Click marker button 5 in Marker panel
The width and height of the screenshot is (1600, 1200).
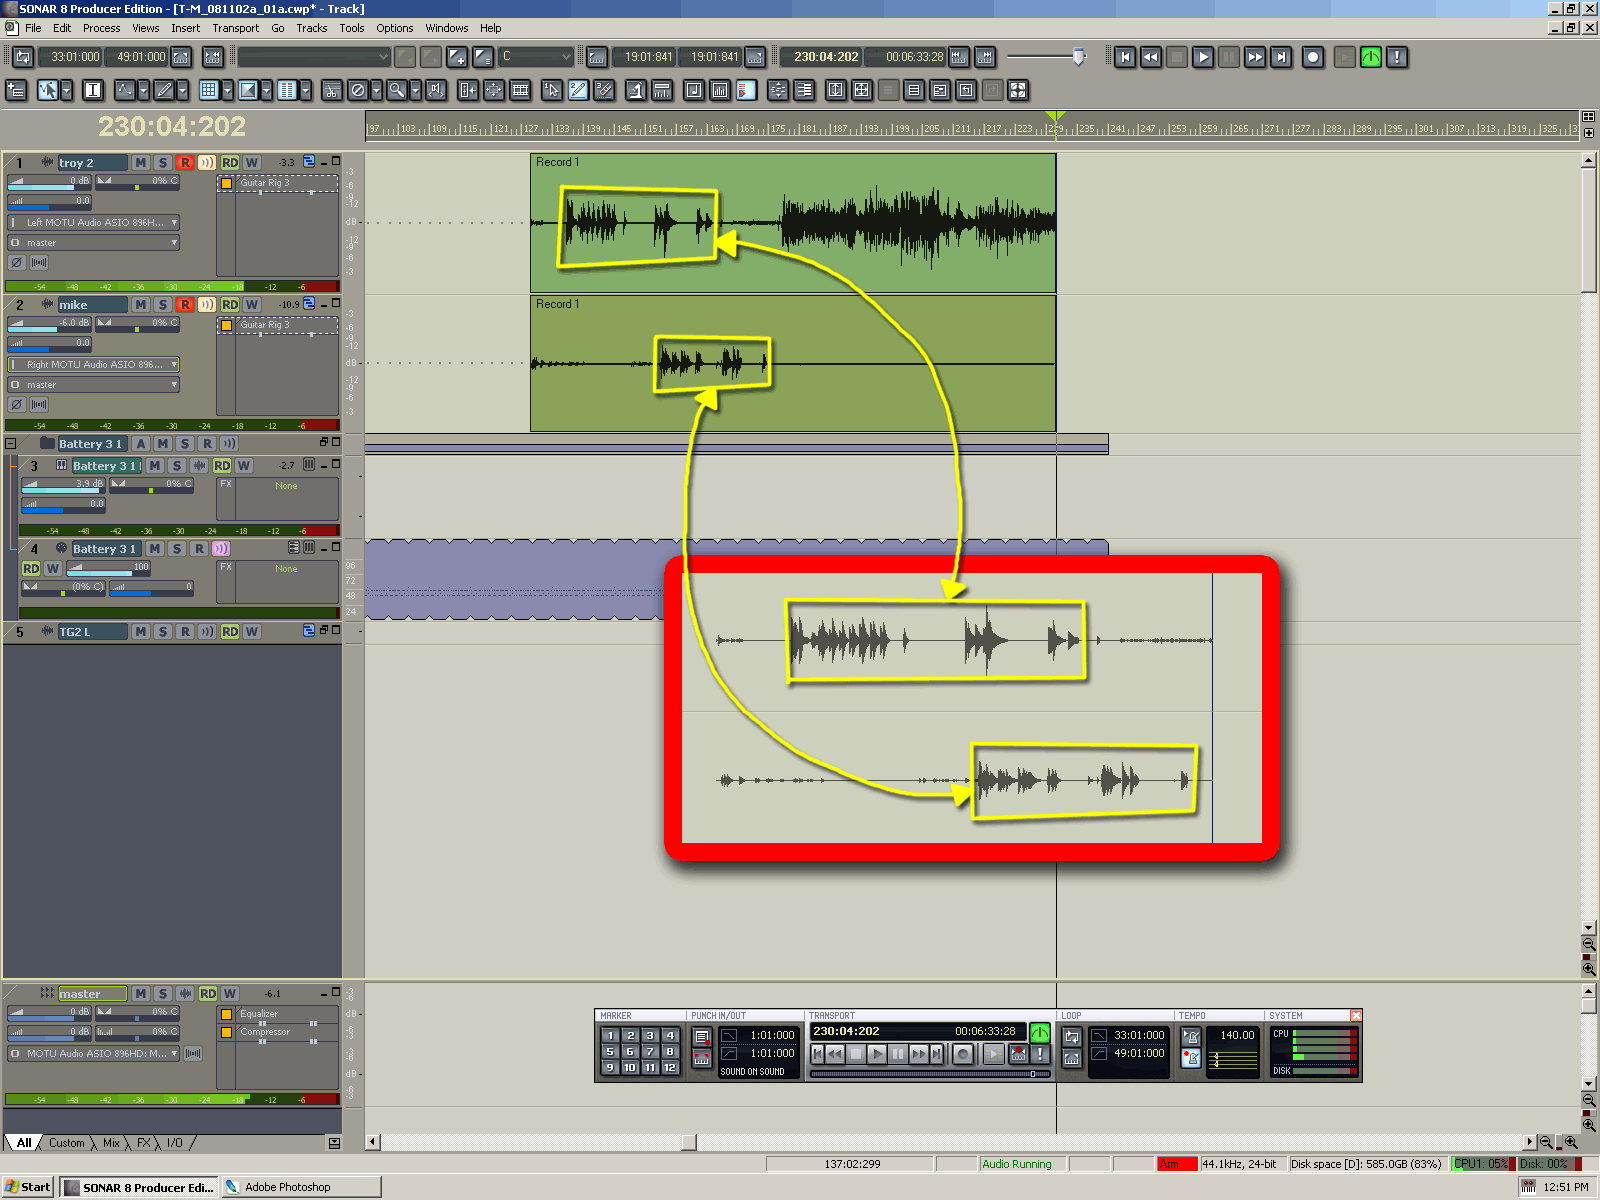coord(610,1051)
